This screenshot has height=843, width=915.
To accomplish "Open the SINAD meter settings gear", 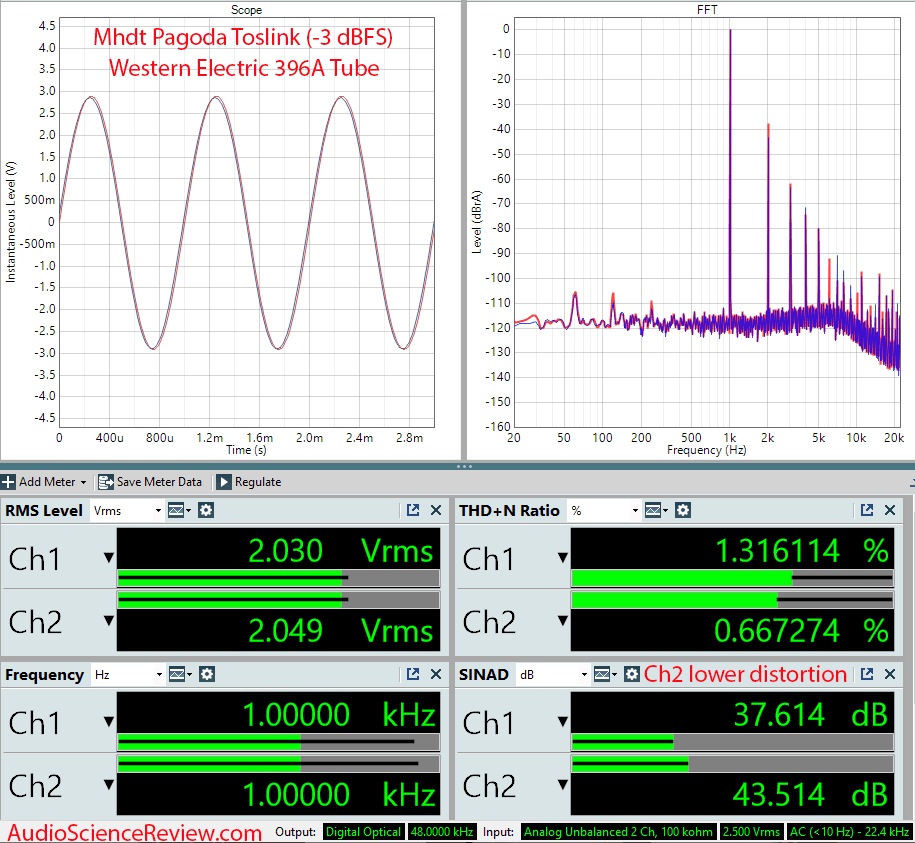I will tap(632, 674).
